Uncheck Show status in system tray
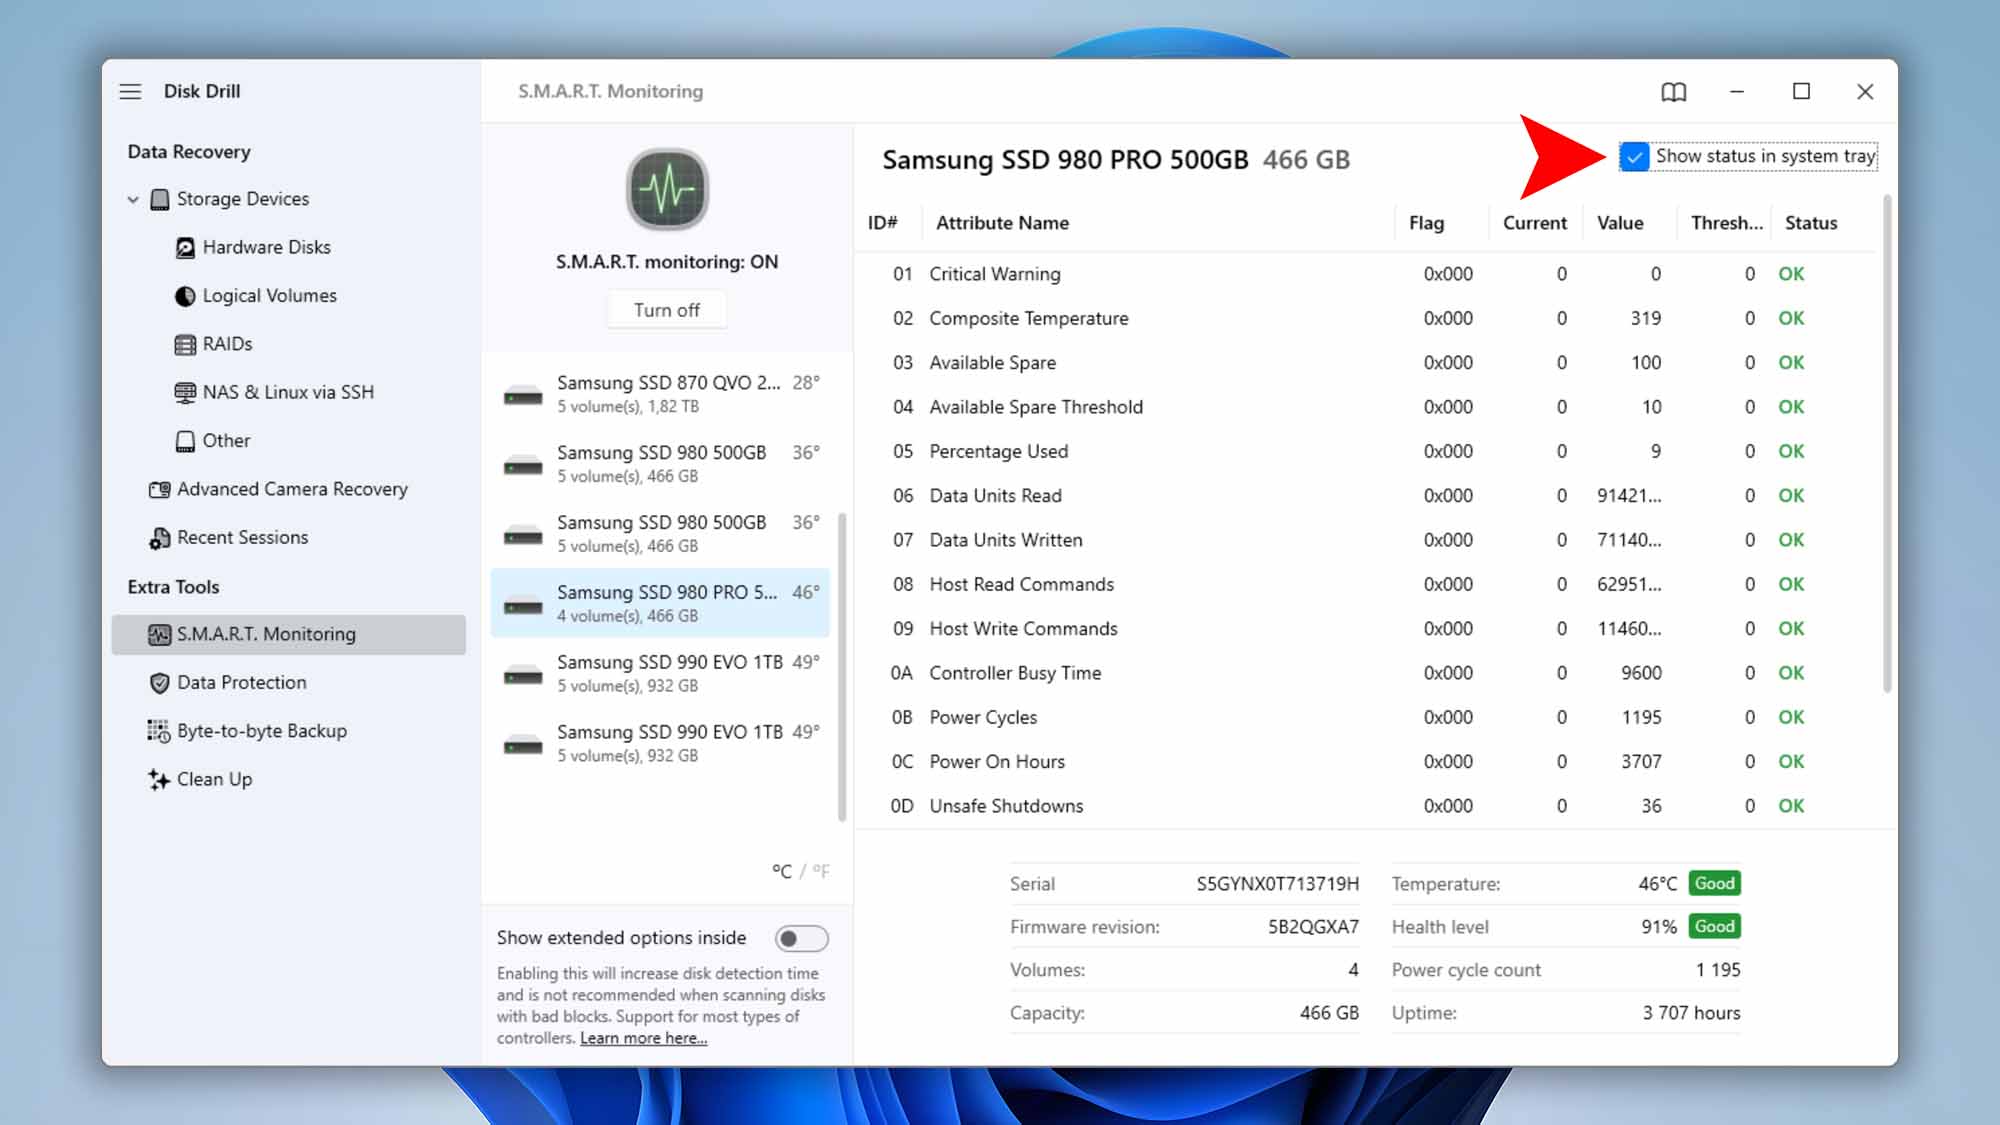Image resolution: width=2000 pixels, height=1125 pixels. click(x=1636, y=157)
